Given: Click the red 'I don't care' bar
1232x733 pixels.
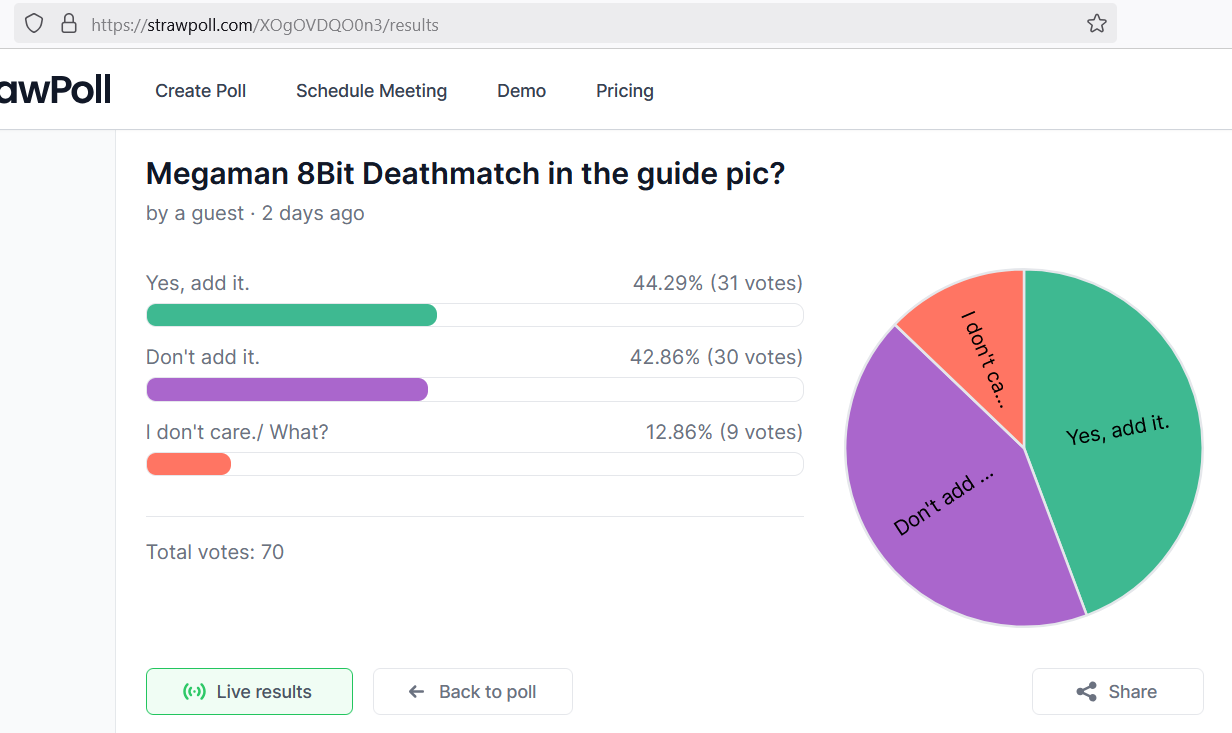Looking at the screenshot, I should (x=188, y=464).
